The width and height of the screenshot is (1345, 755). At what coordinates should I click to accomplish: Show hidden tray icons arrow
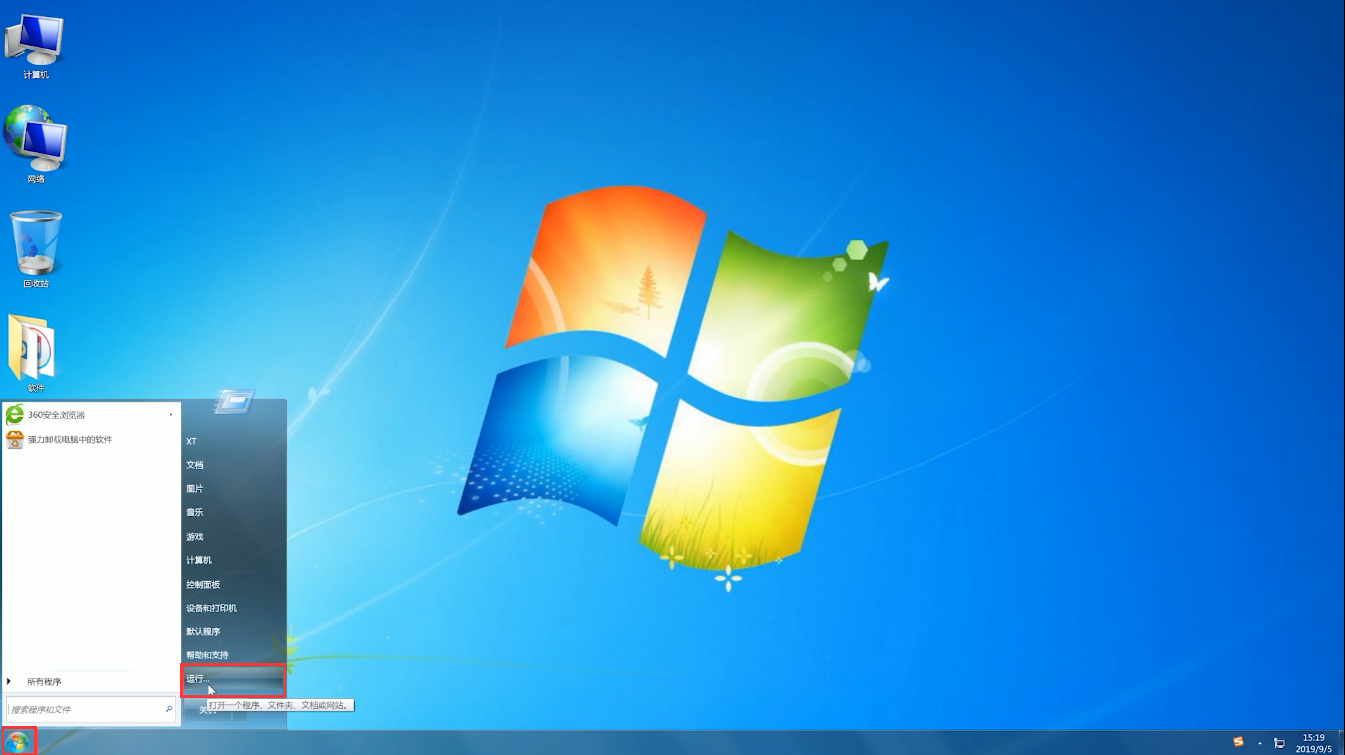point(1260,743)
